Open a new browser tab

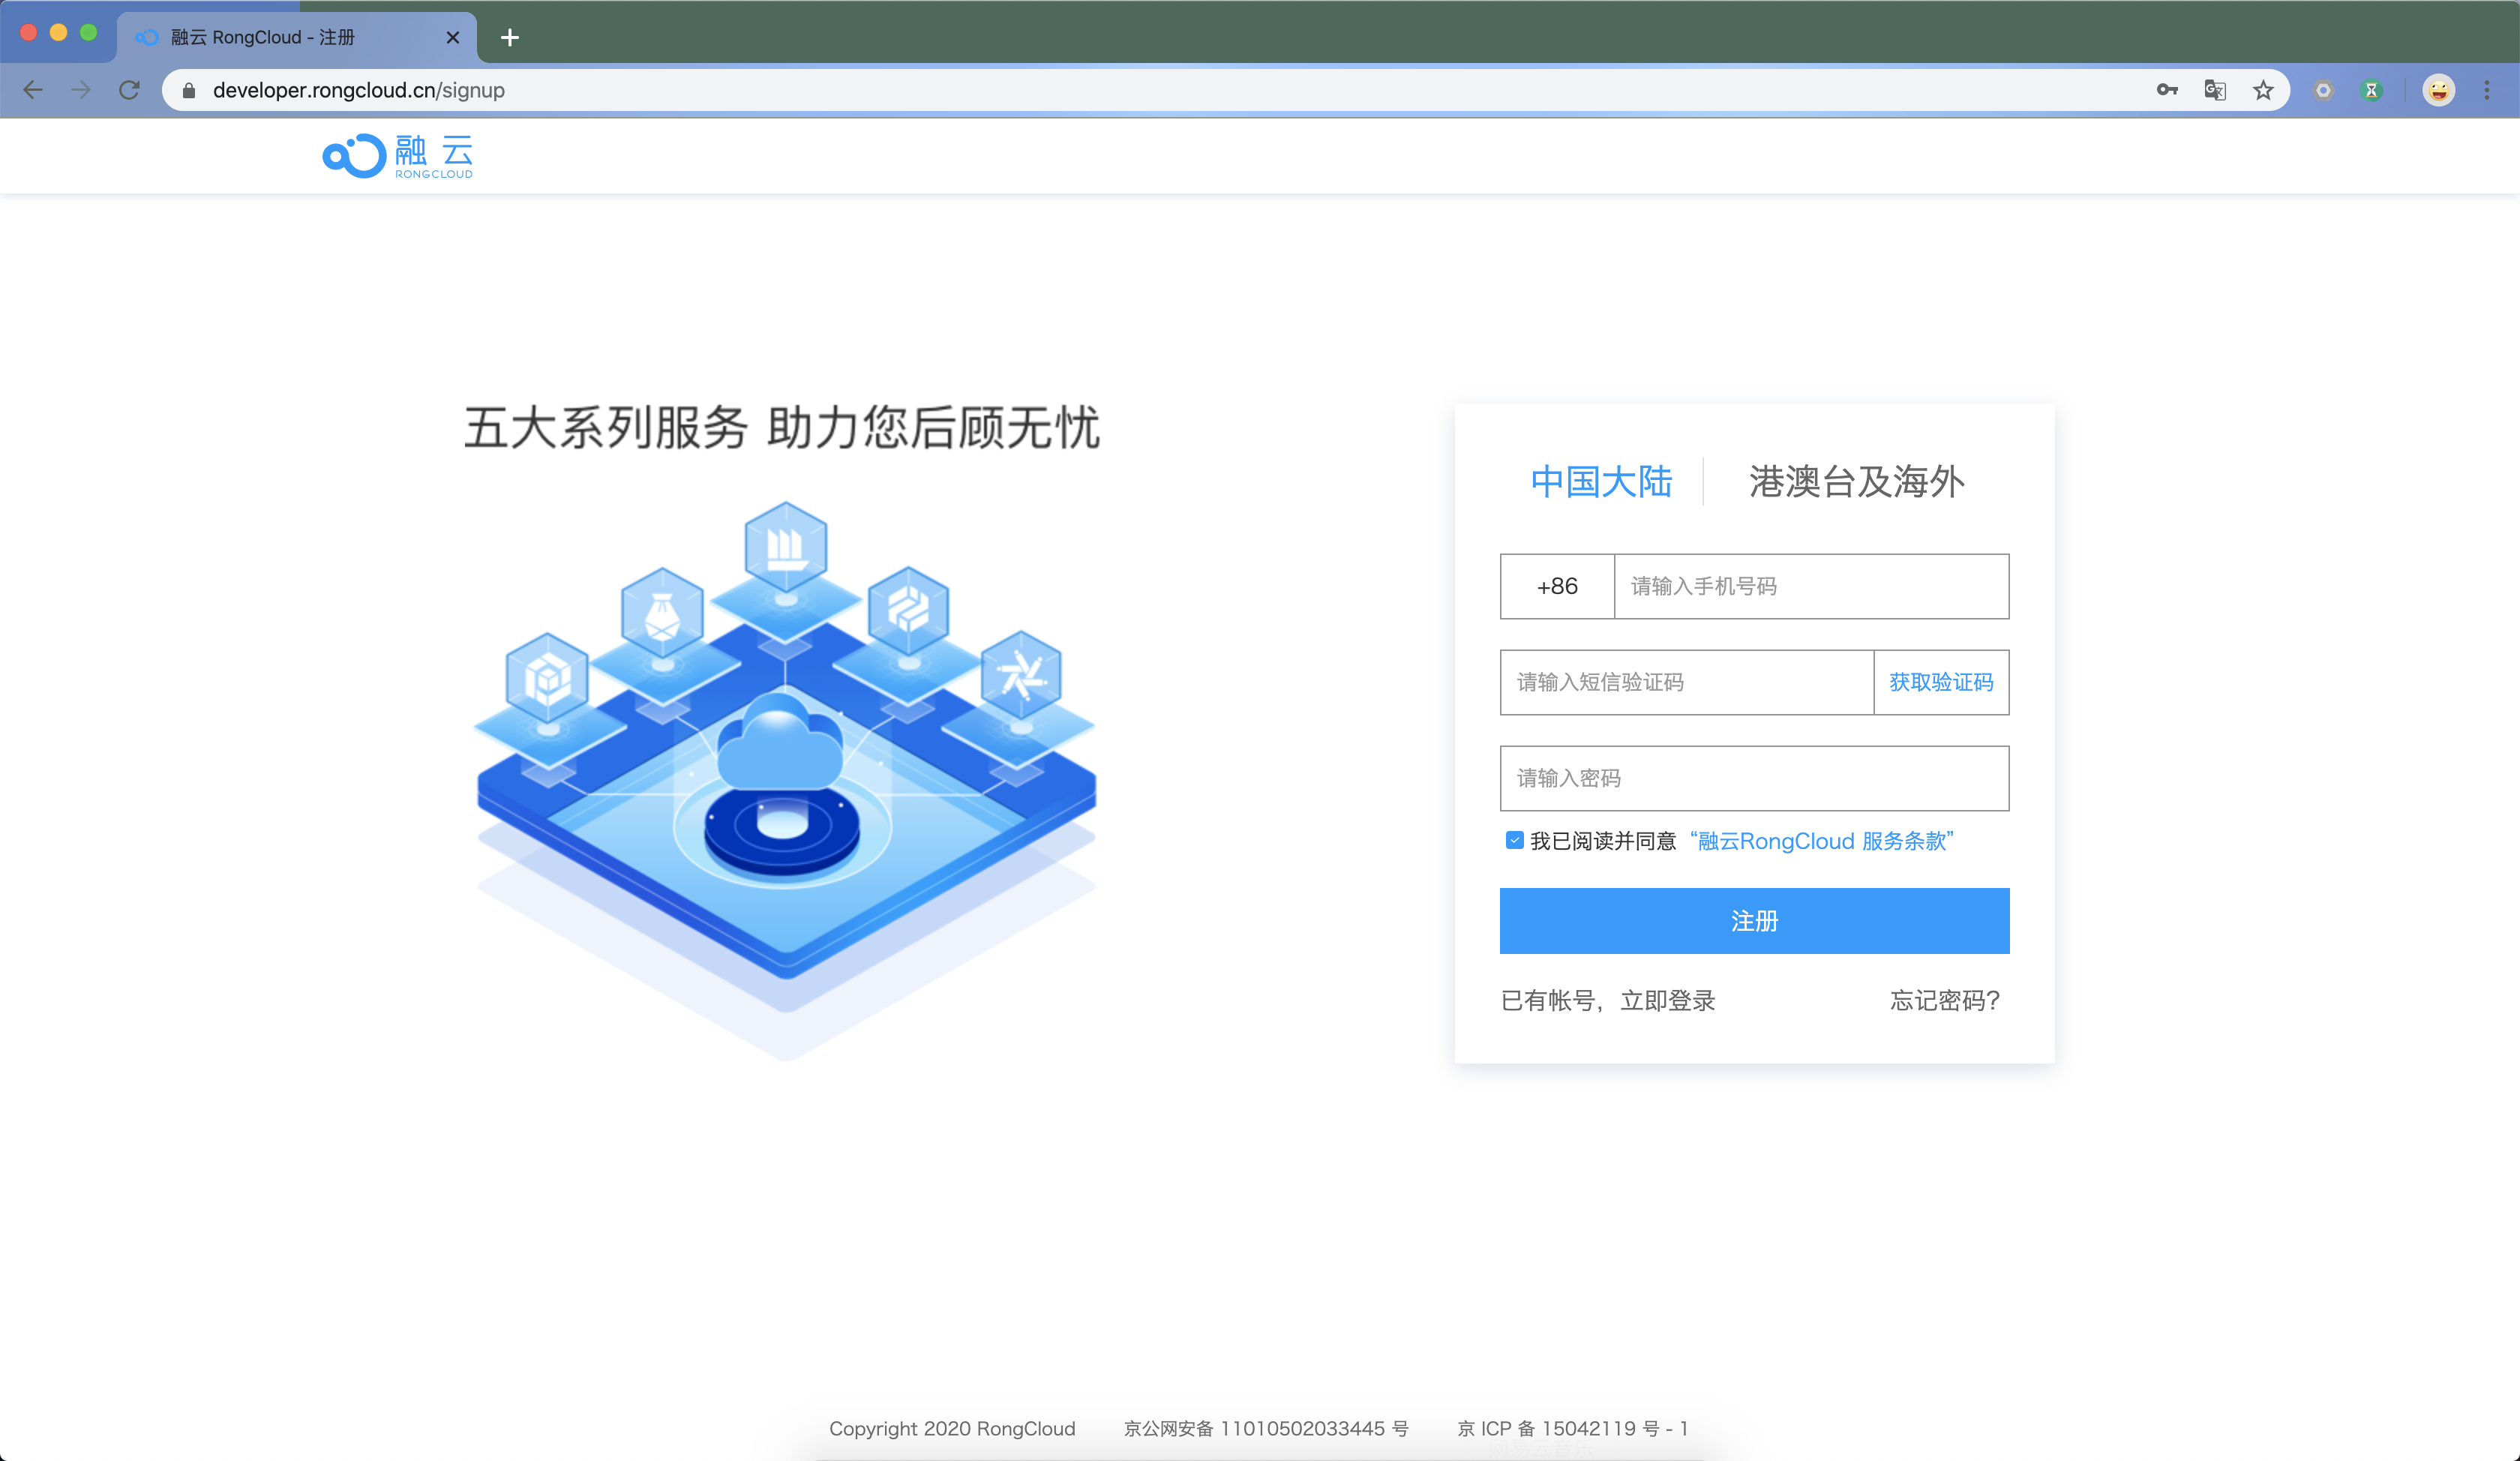(509, 38)
